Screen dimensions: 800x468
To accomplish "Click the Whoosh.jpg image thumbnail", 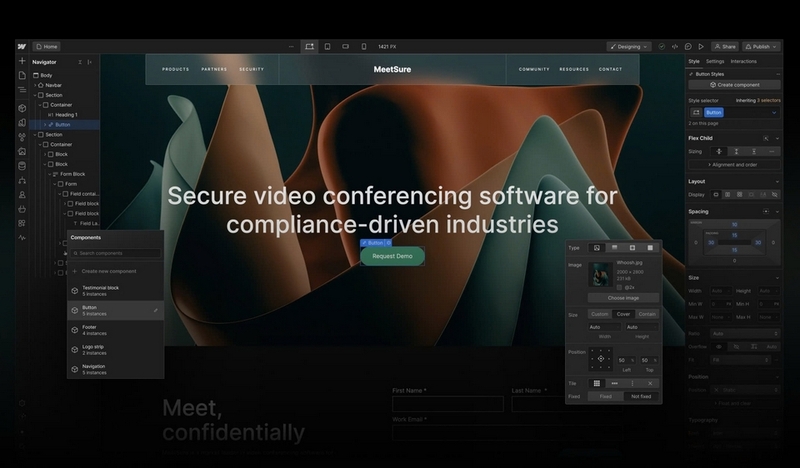I will (600, 275).
